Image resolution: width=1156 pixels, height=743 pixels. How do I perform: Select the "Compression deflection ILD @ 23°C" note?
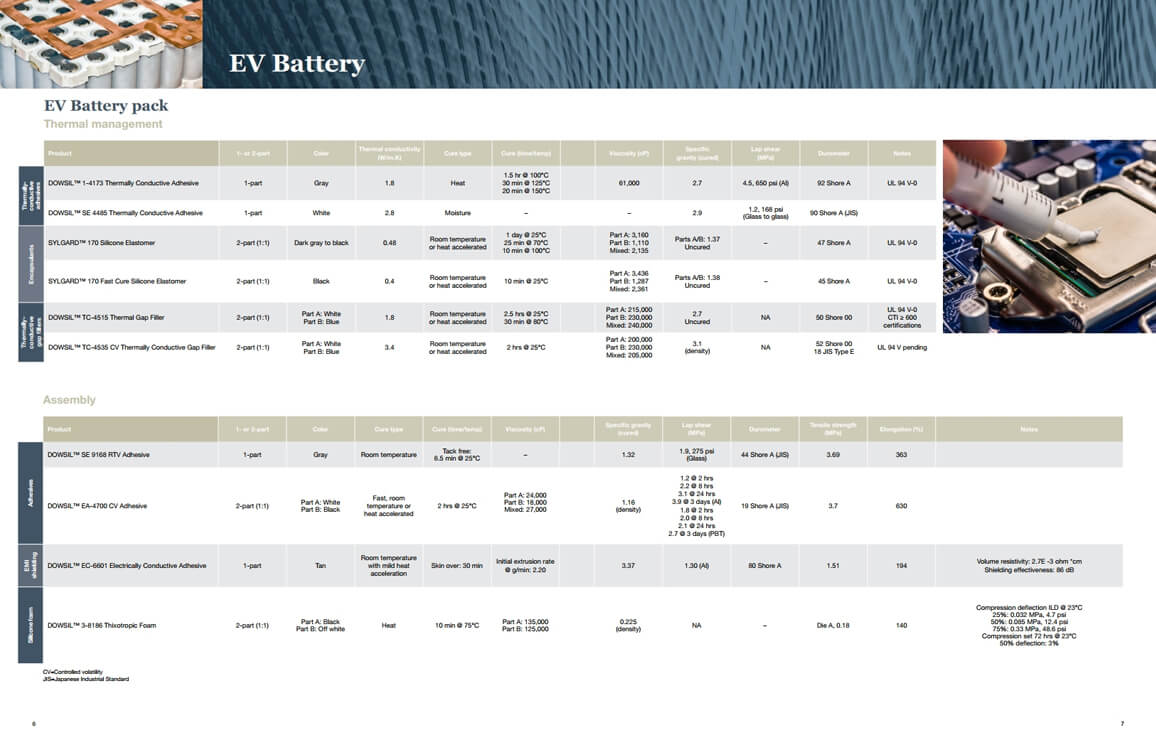tap(1029, 607)
